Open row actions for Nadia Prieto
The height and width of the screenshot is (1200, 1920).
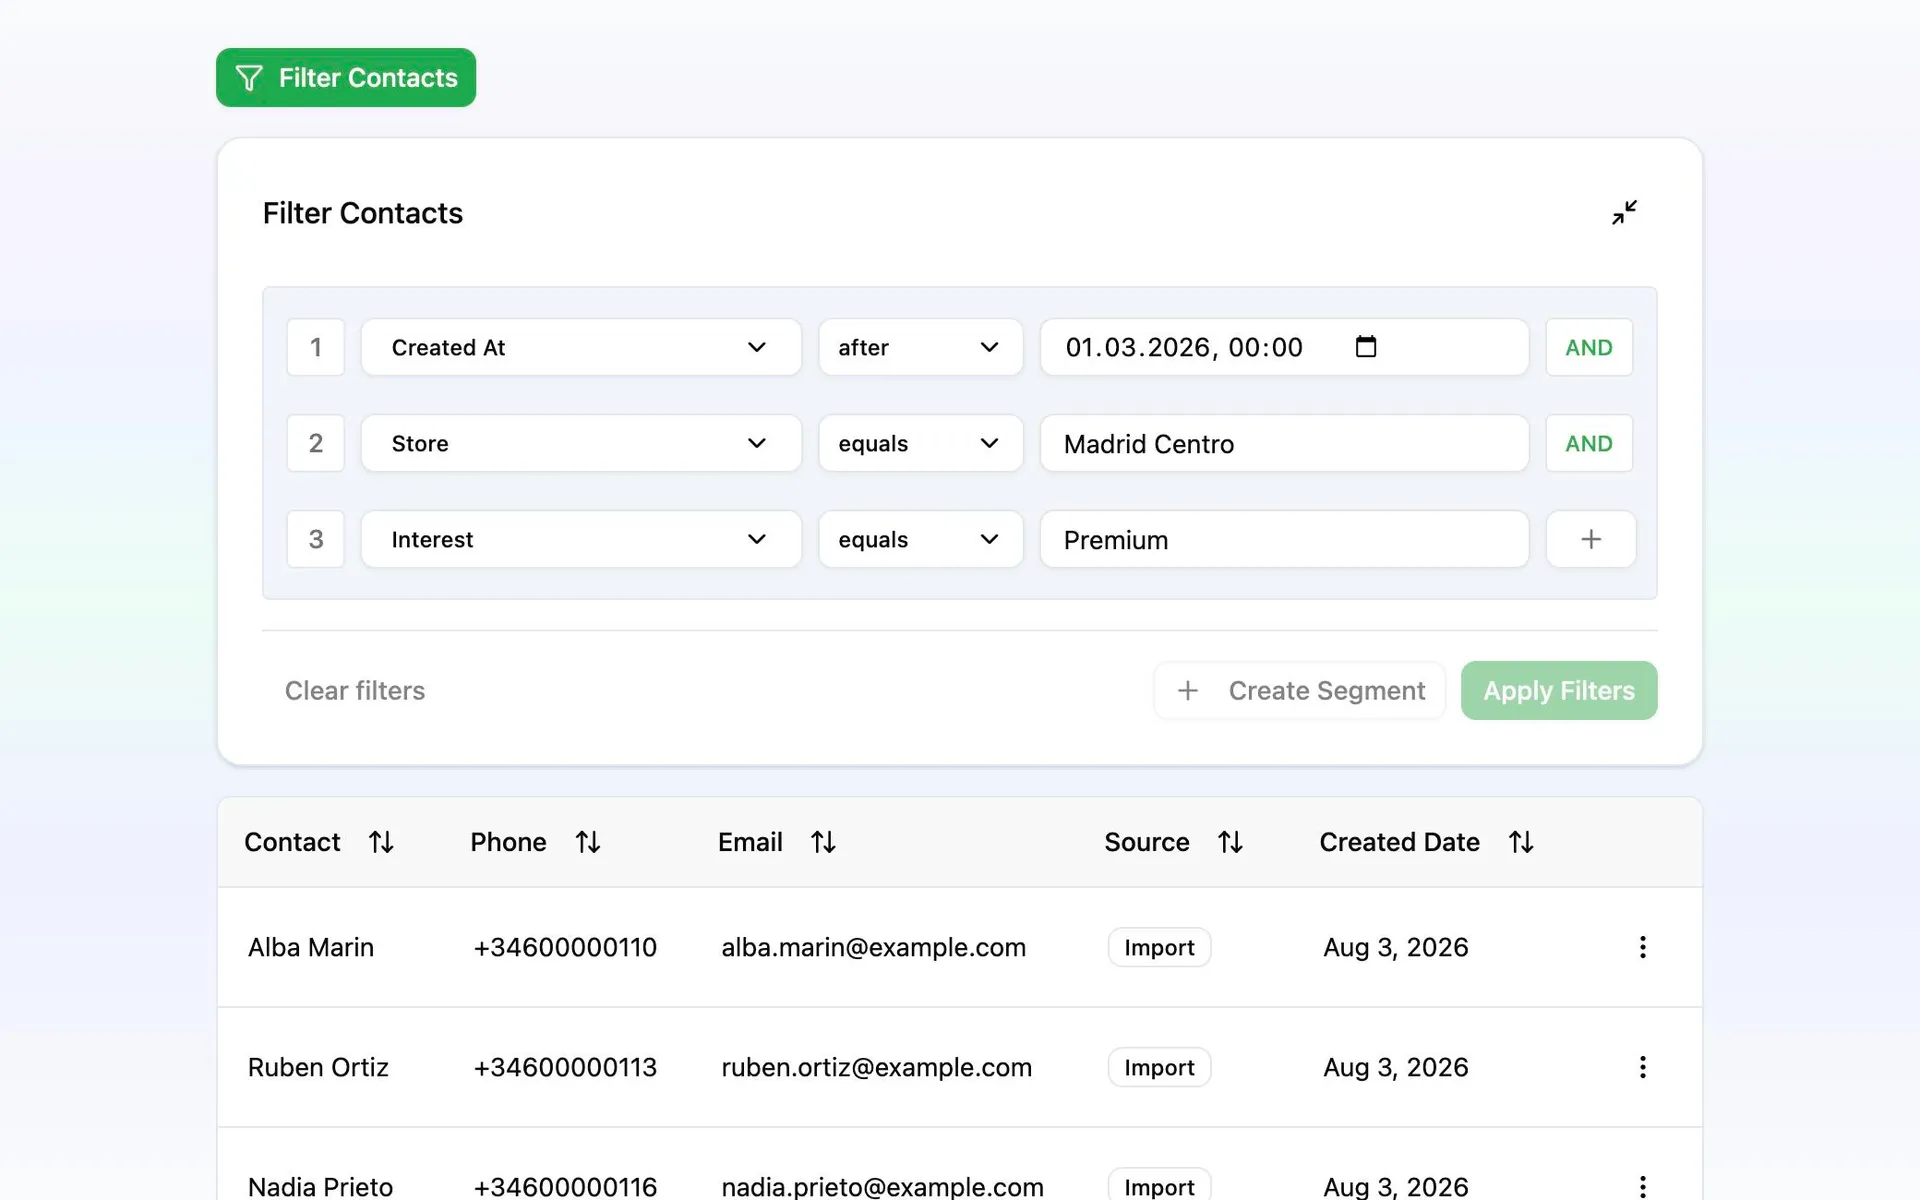point(1642,1186)
